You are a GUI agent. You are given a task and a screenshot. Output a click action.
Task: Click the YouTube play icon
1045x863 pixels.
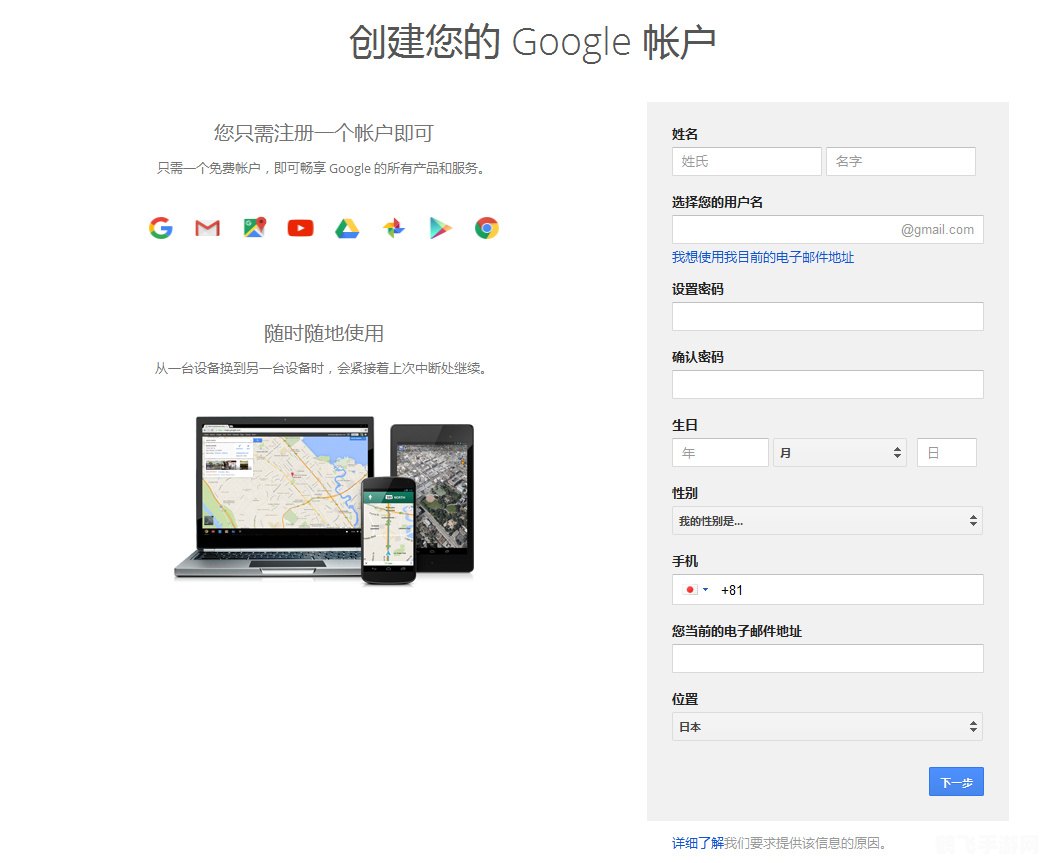coord(299,227)
